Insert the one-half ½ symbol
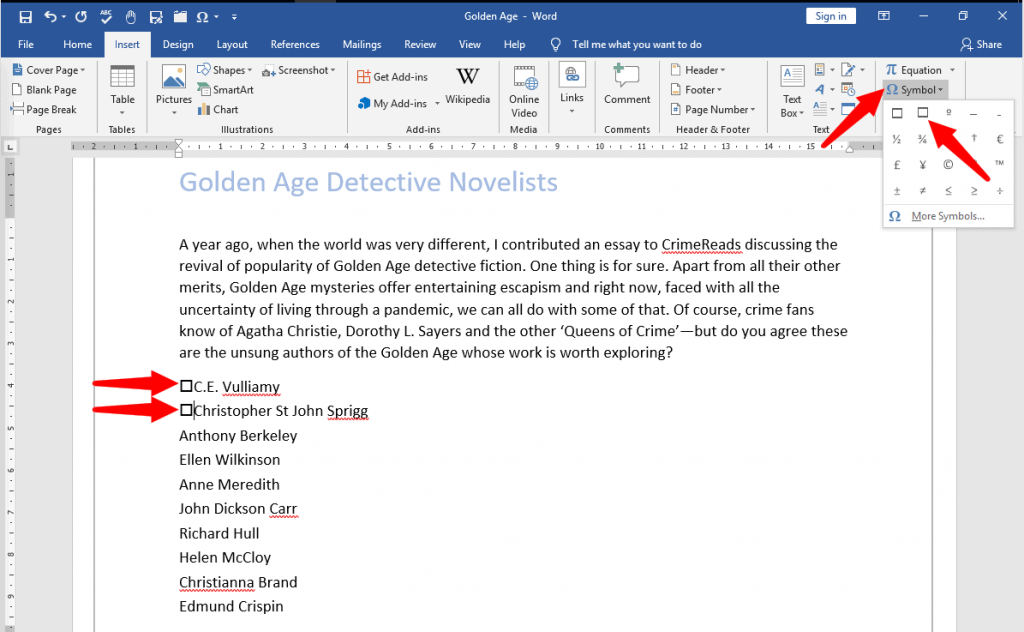Screen dimensions: 1024x632 897,138
